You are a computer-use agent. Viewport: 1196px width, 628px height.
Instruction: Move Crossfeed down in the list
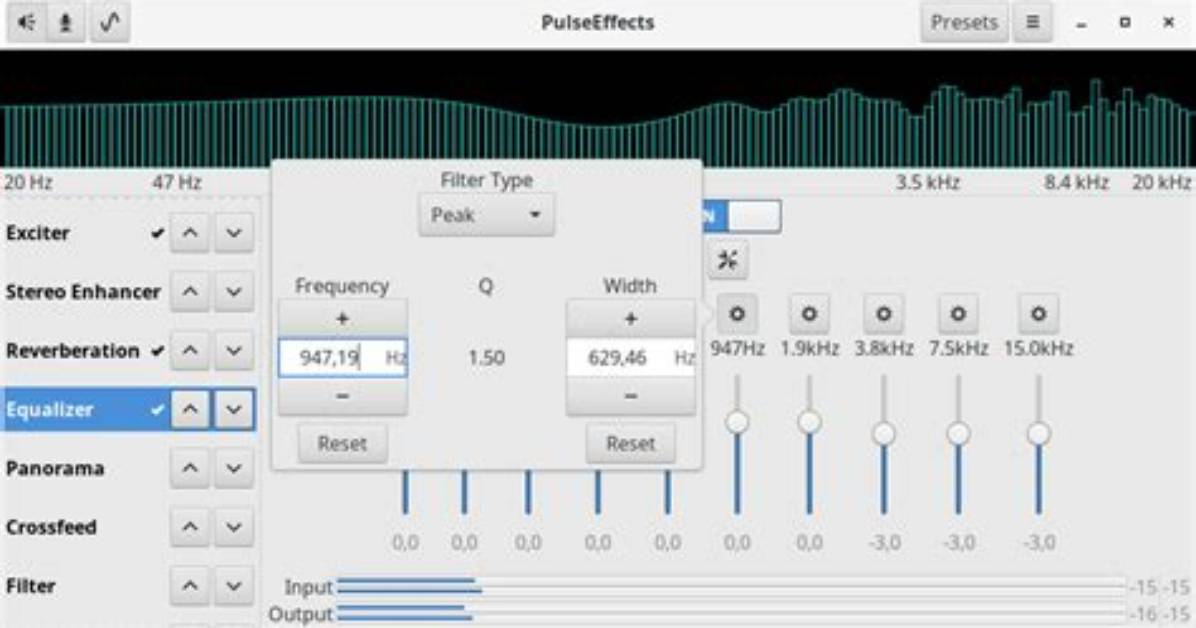click(233, 527)
